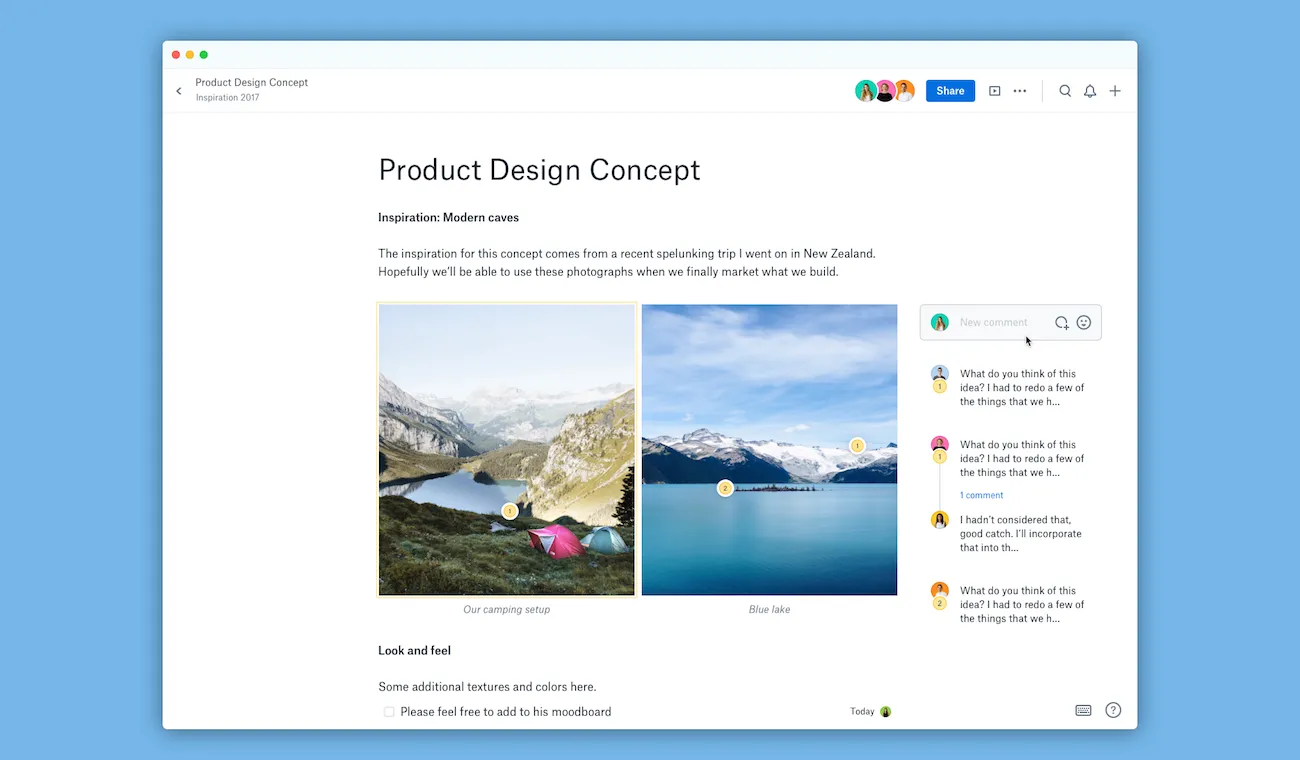Open the emoji picker in the comment box
The width and height of the screenshot is (1300, 760).
pyautogui.click(x=1083, y=322)
